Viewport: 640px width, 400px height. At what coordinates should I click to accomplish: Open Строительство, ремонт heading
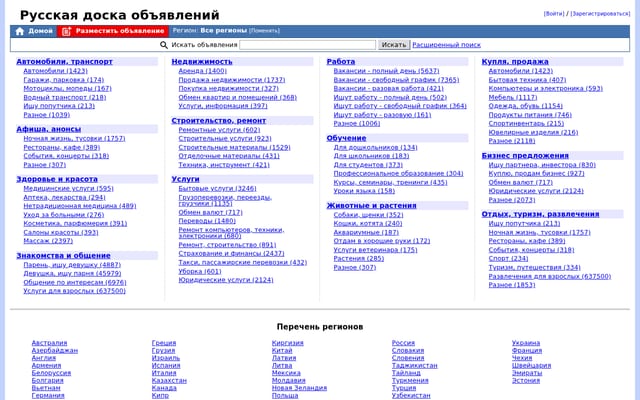coord(218,121)
